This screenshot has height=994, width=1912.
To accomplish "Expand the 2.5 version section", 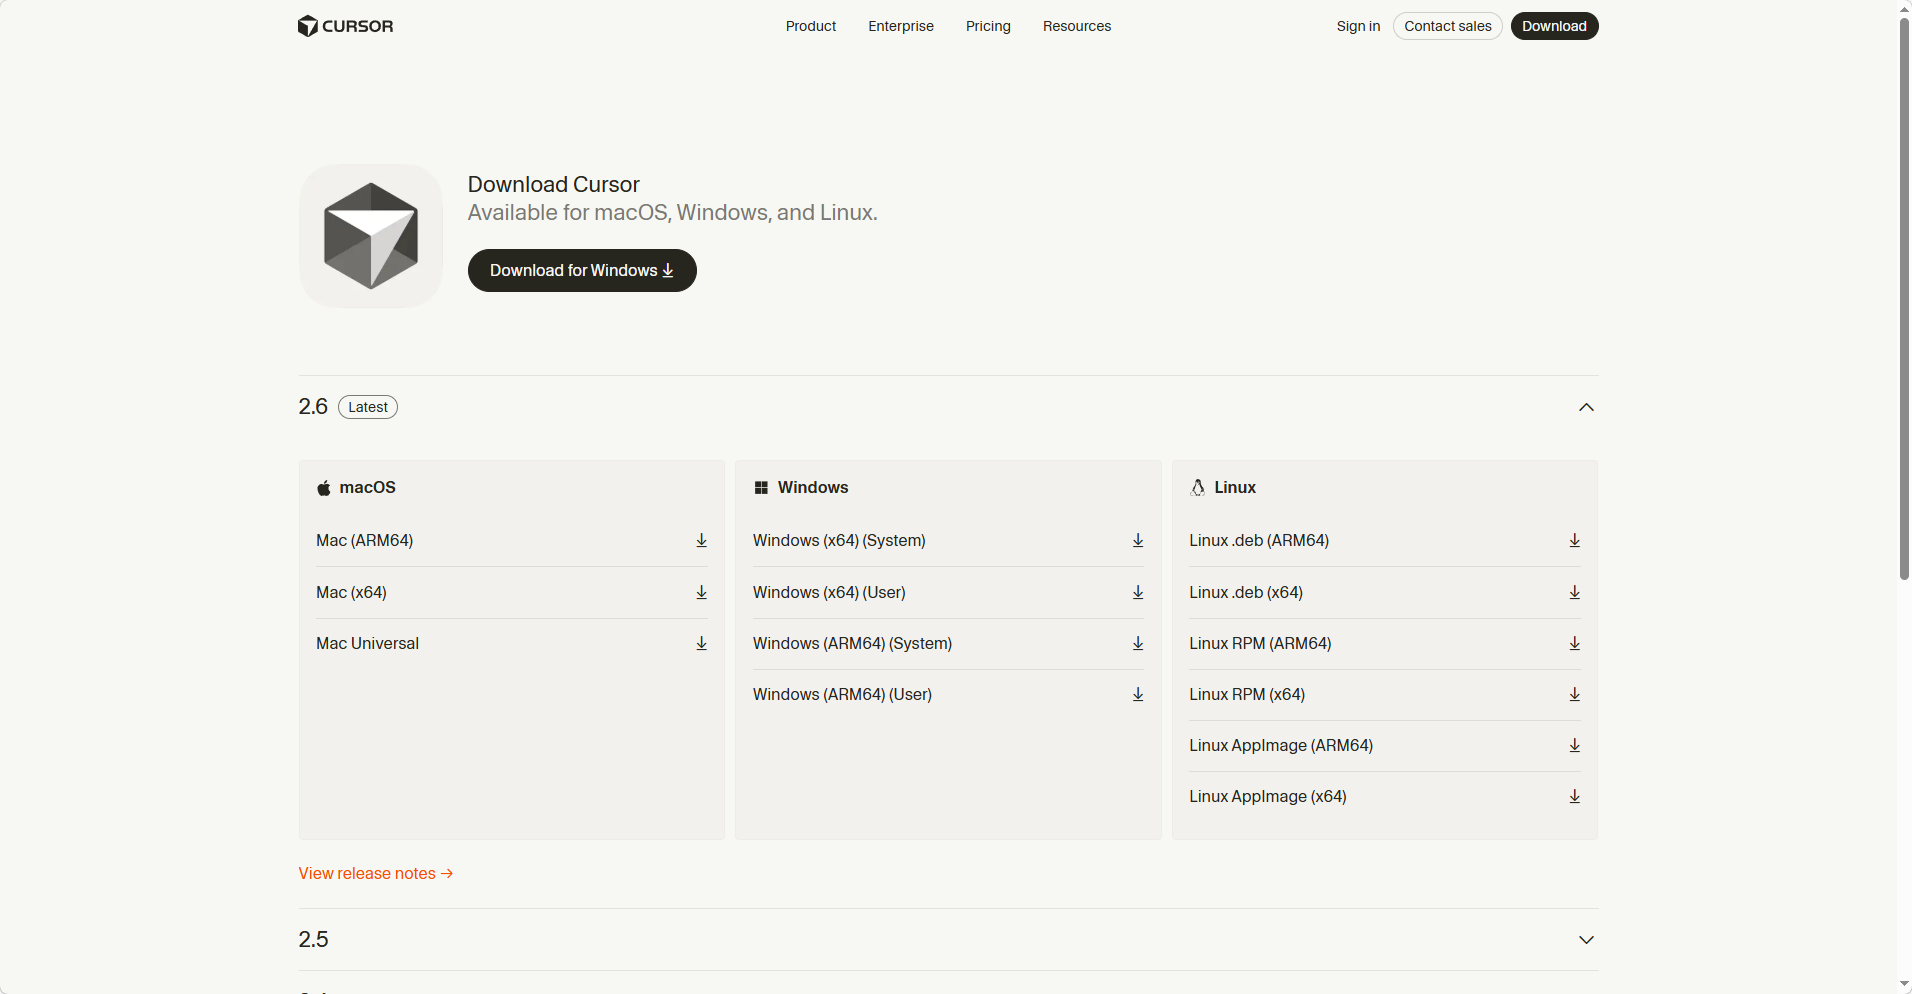I will [1586, 940].
